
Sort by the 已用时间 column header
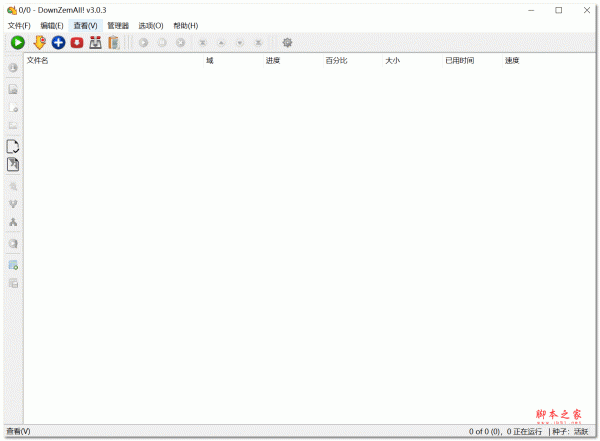pyautogui.click(x=472, y=60)
